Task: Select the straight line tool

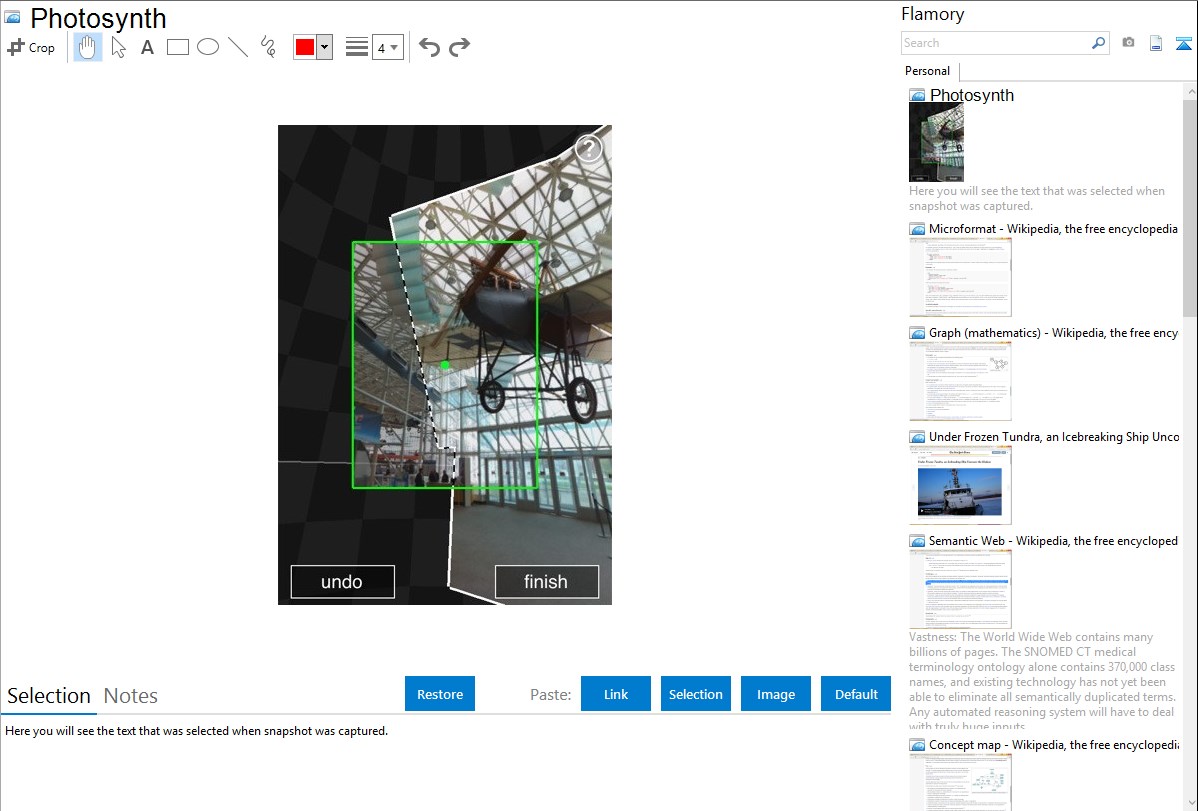Action: 238,47
